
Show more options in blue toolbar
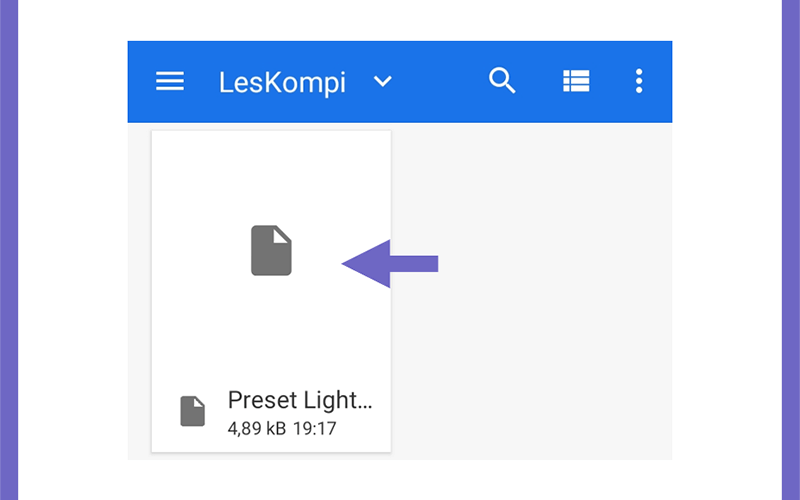pyautogui.click(x=639, y=81)
